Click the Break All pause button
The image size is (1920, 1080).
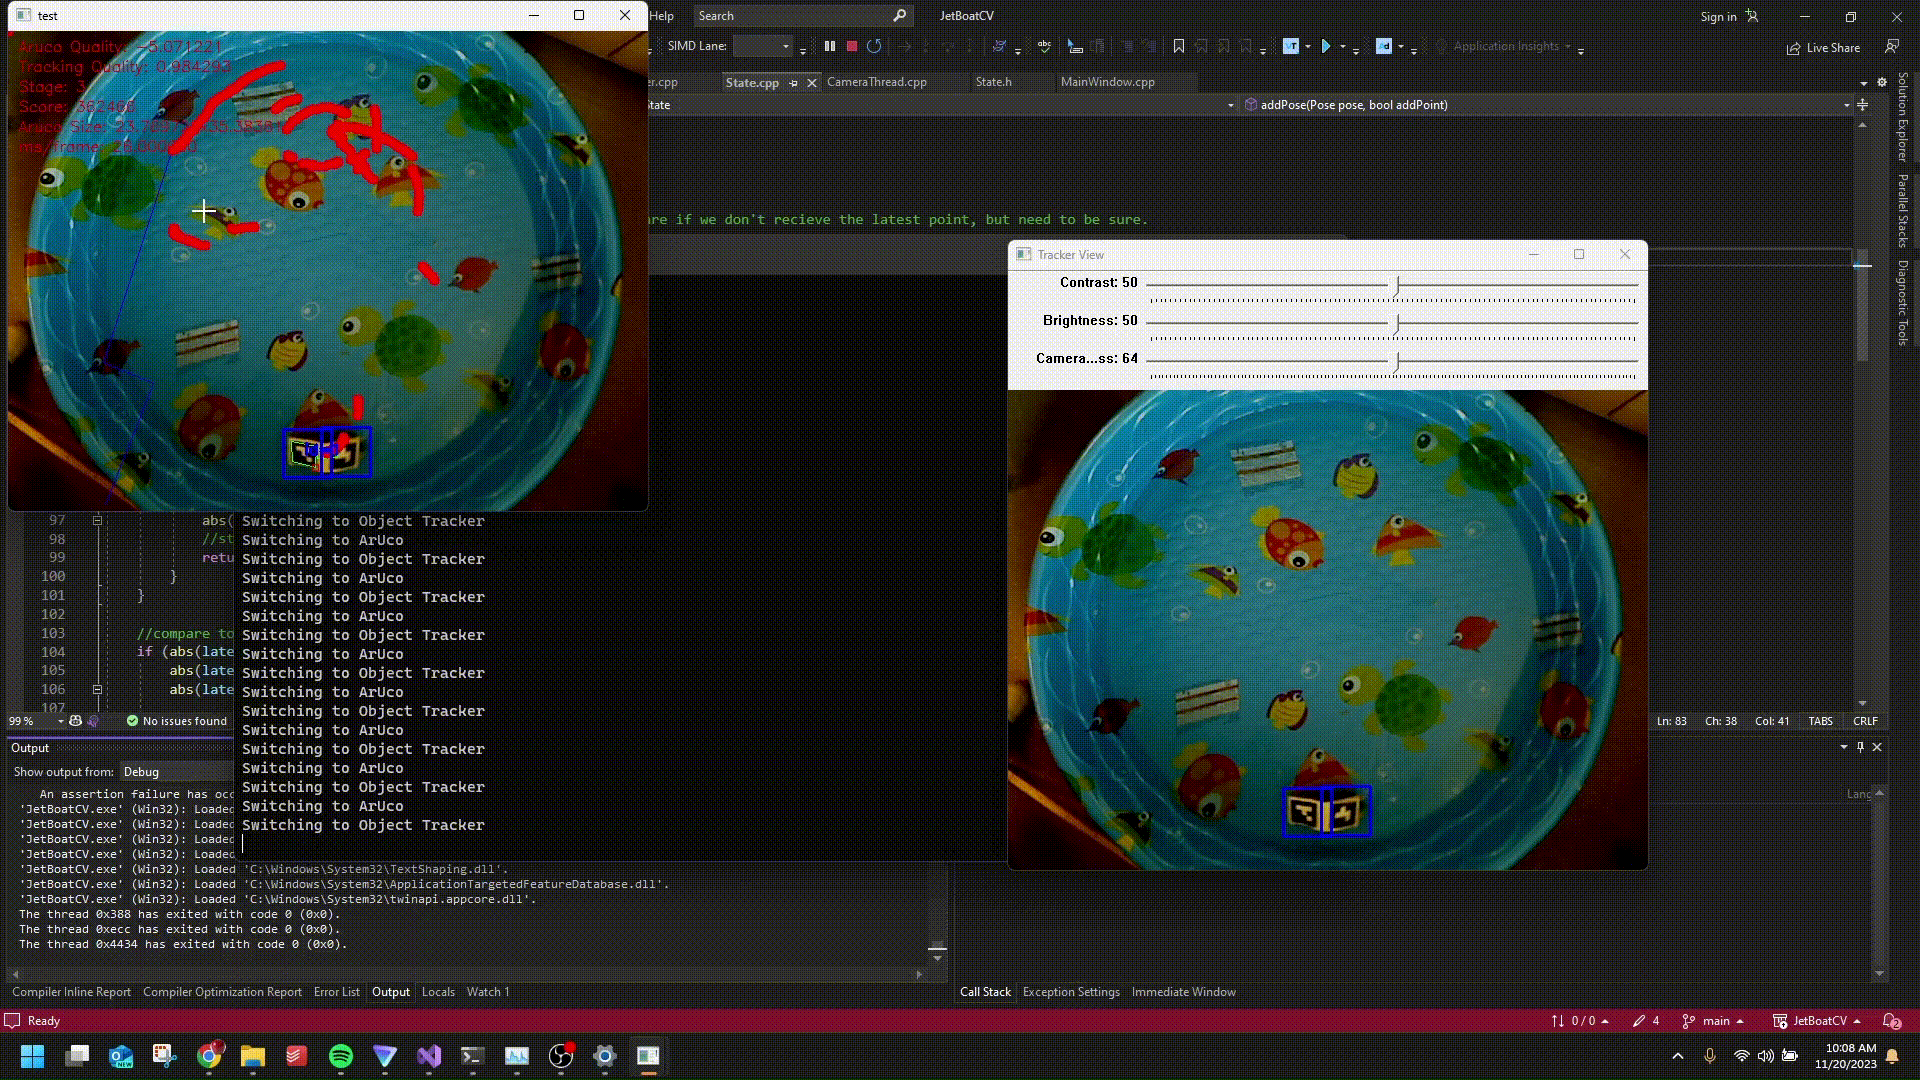click(x=829, y=46)
